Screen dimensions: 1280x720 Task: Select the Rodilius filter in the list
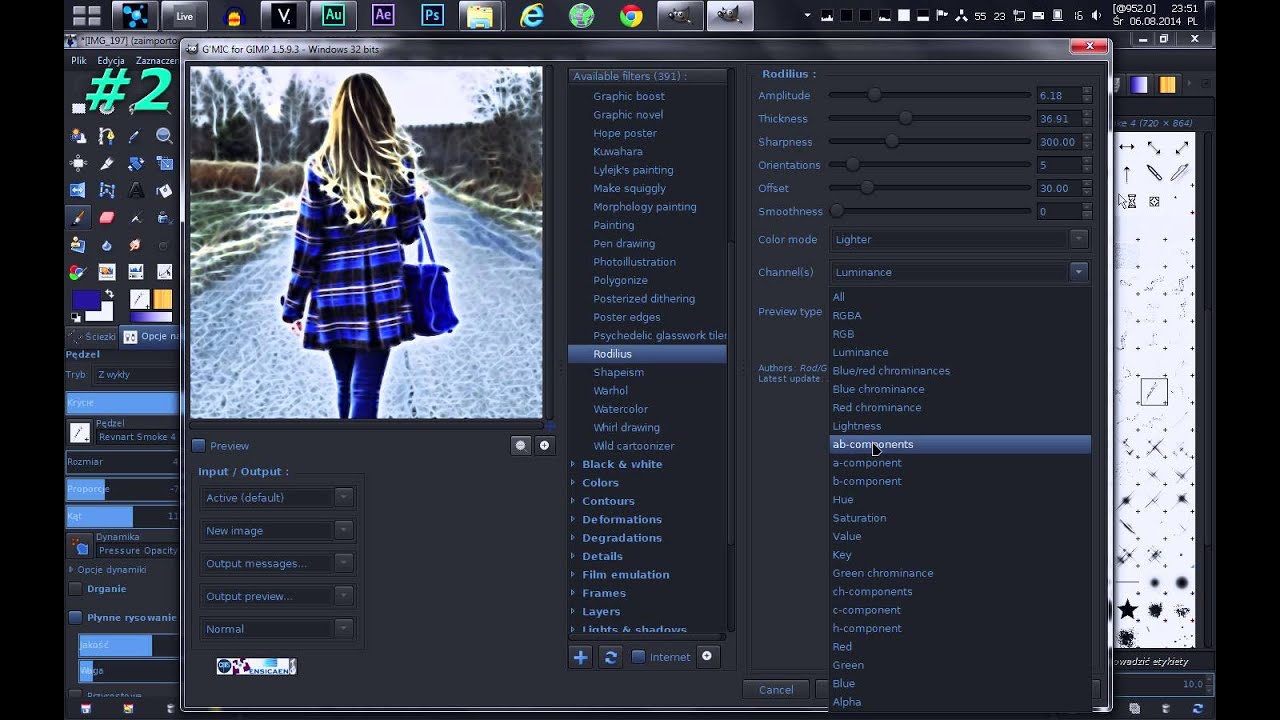647,354
